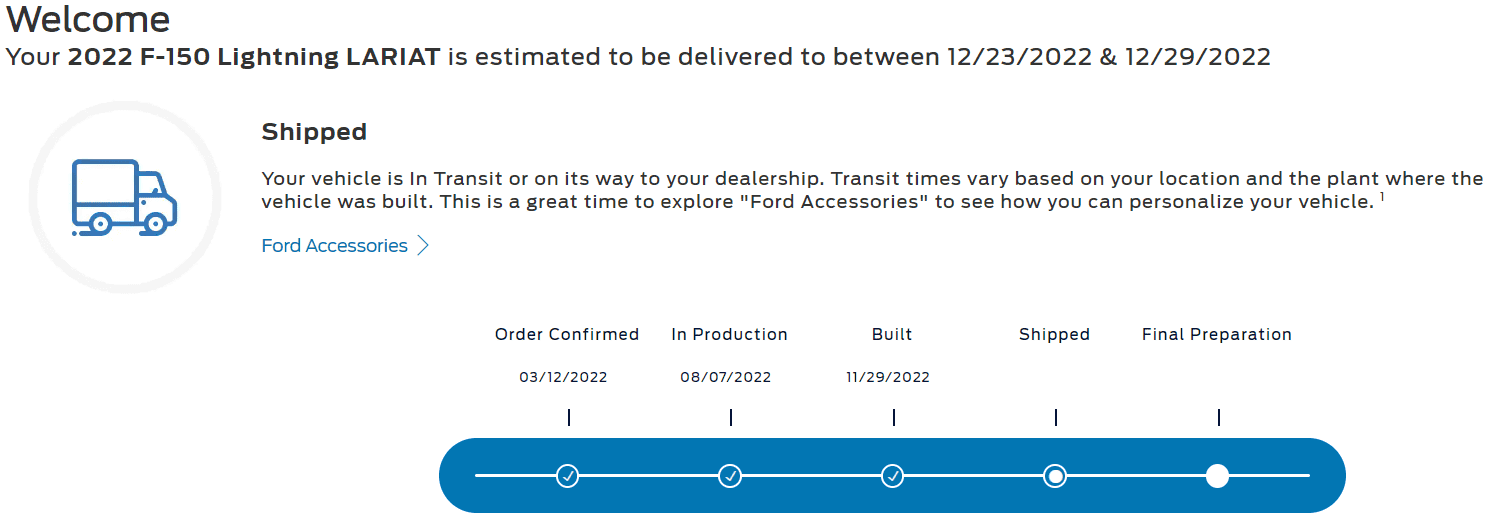Click the 11/29/2022 built date

[x=888, y=378]
